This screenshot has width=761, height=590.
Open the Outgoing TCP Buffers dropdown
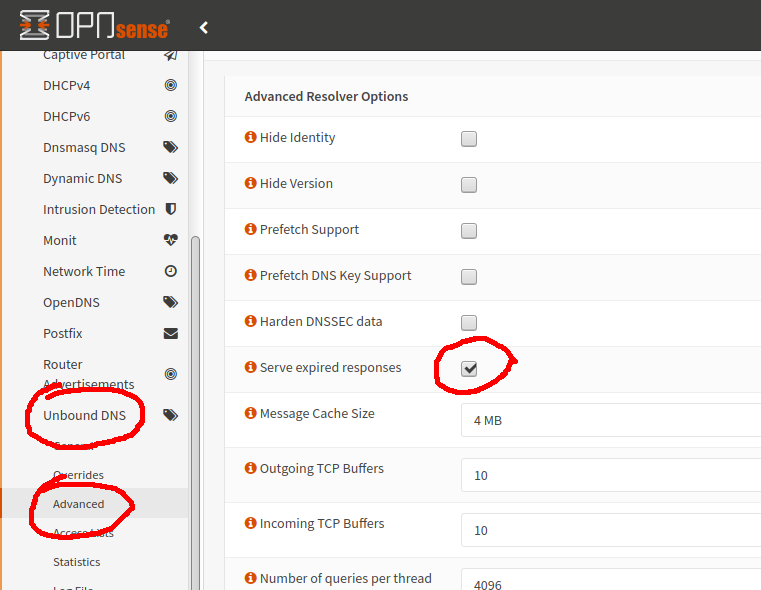click(x=611, y=475)
